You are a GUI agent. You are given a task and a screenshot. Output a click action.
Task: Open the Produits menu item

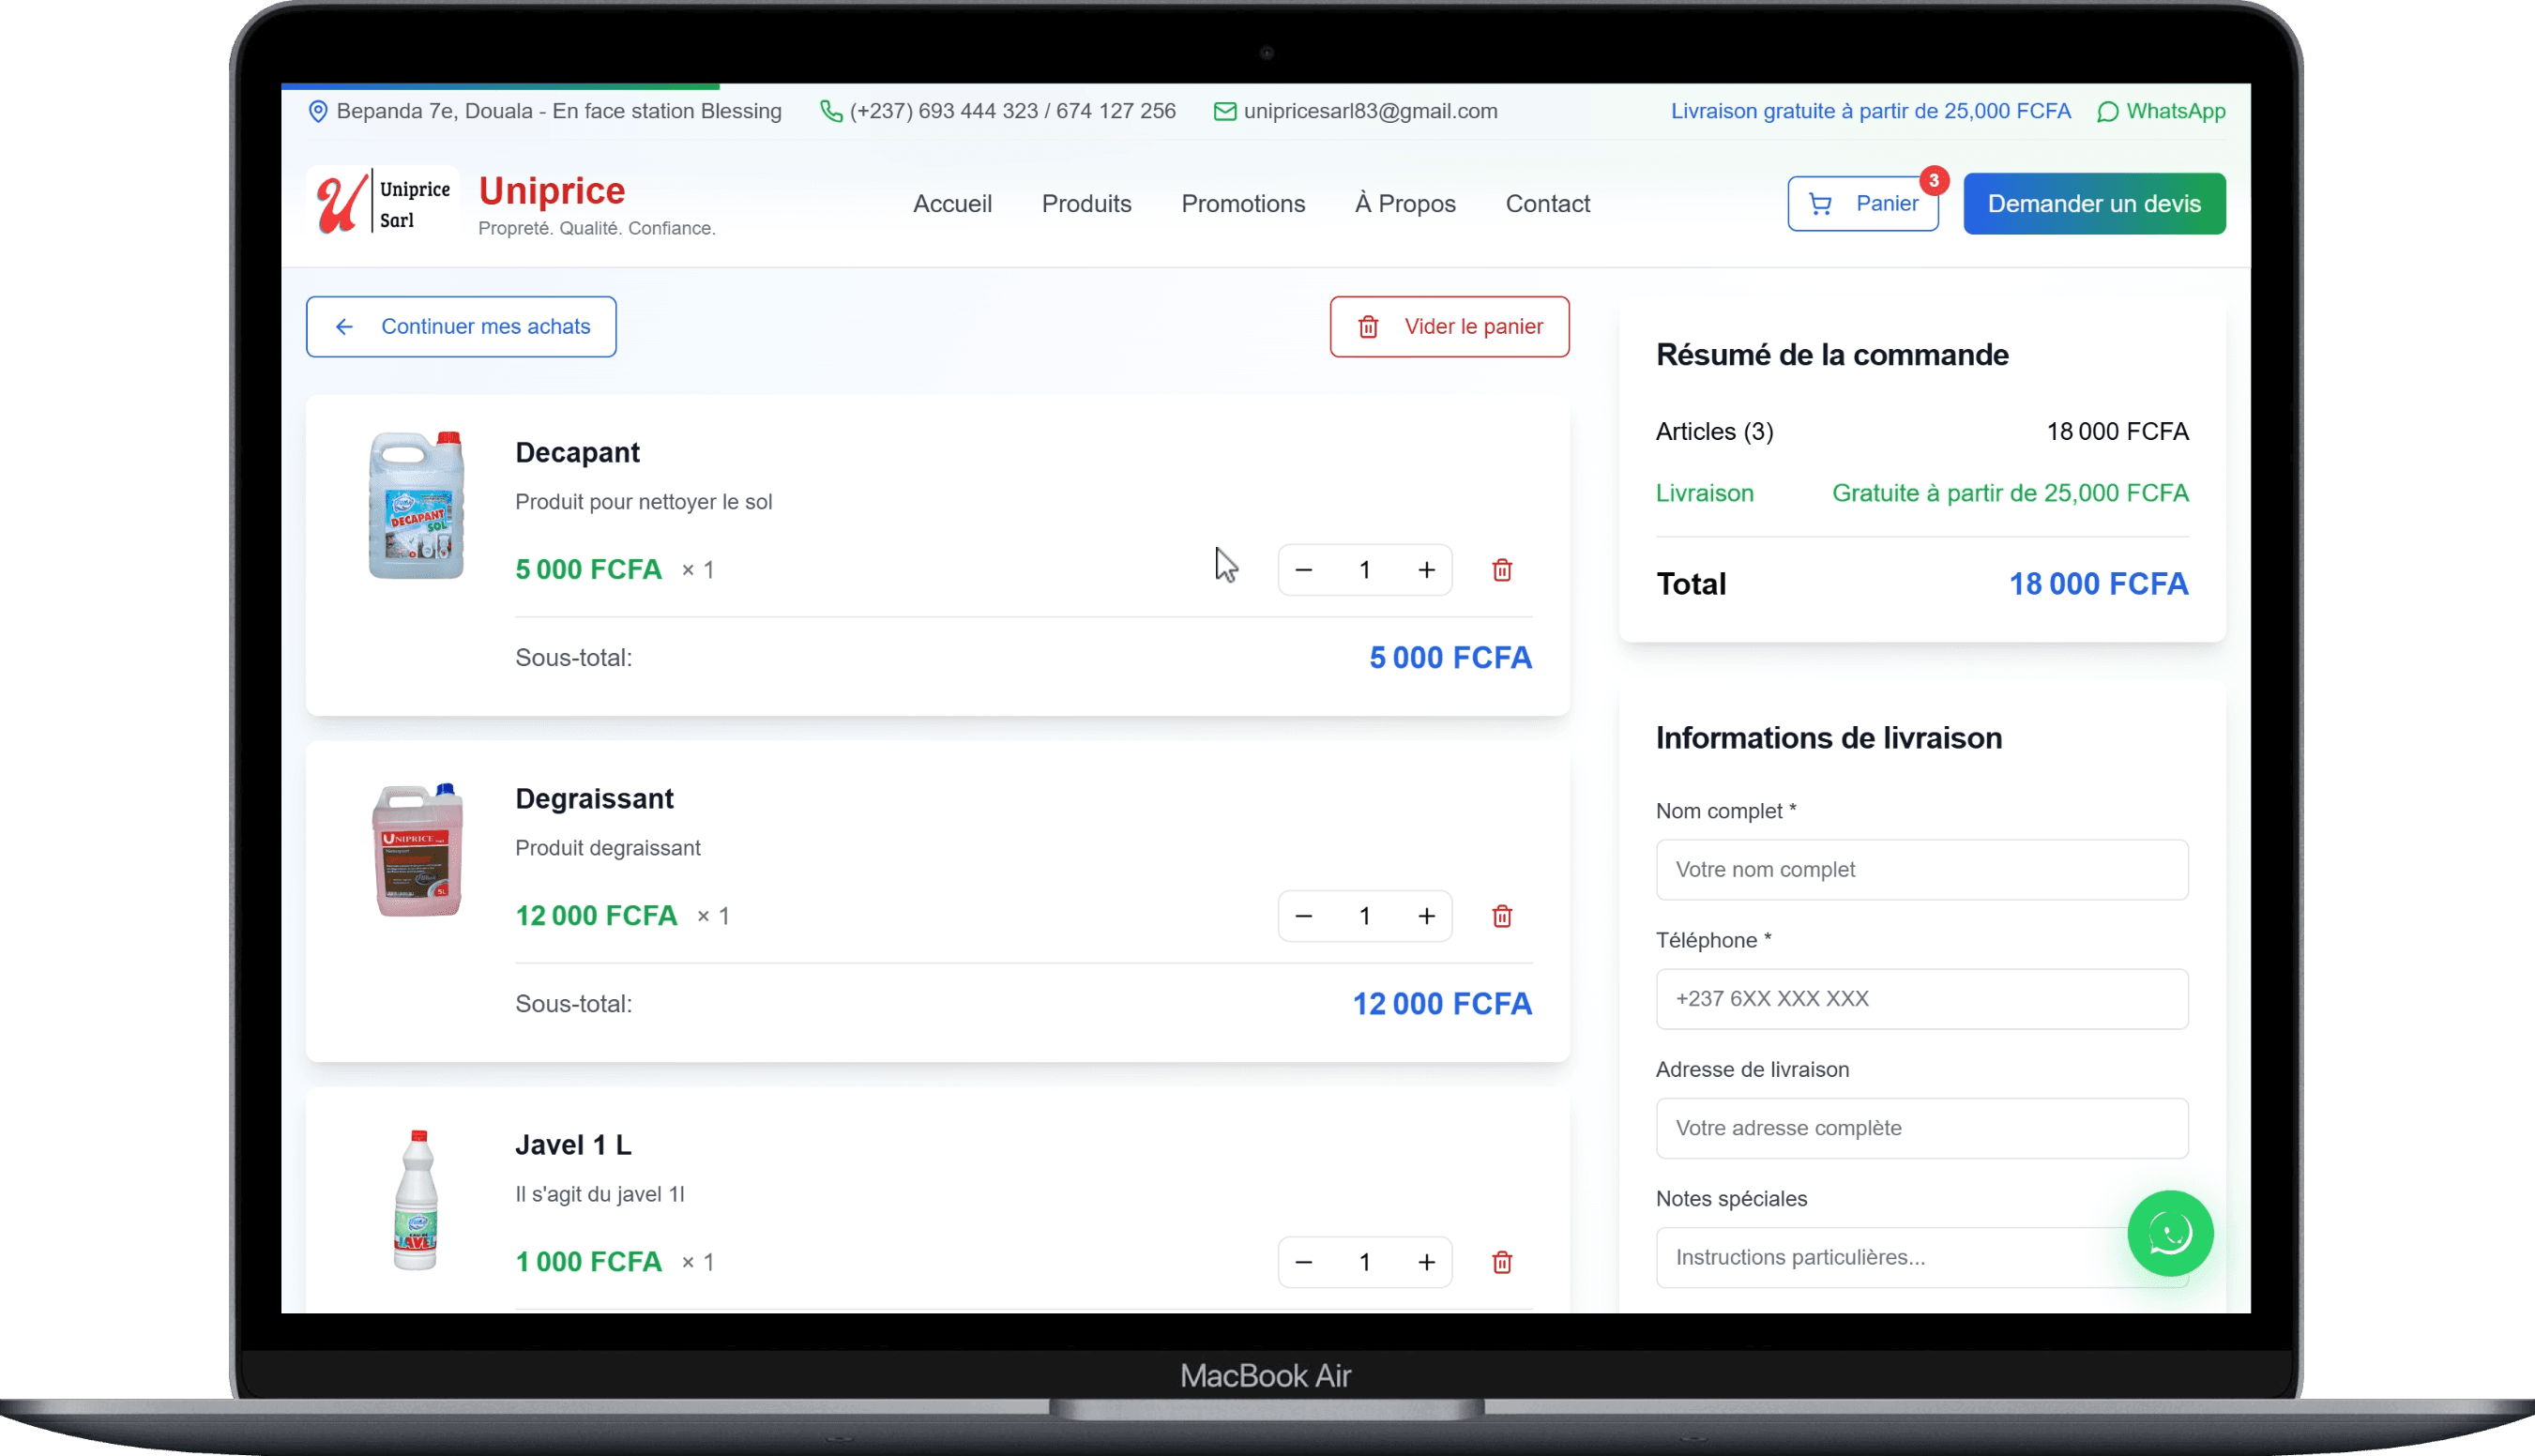[1086, 204]
